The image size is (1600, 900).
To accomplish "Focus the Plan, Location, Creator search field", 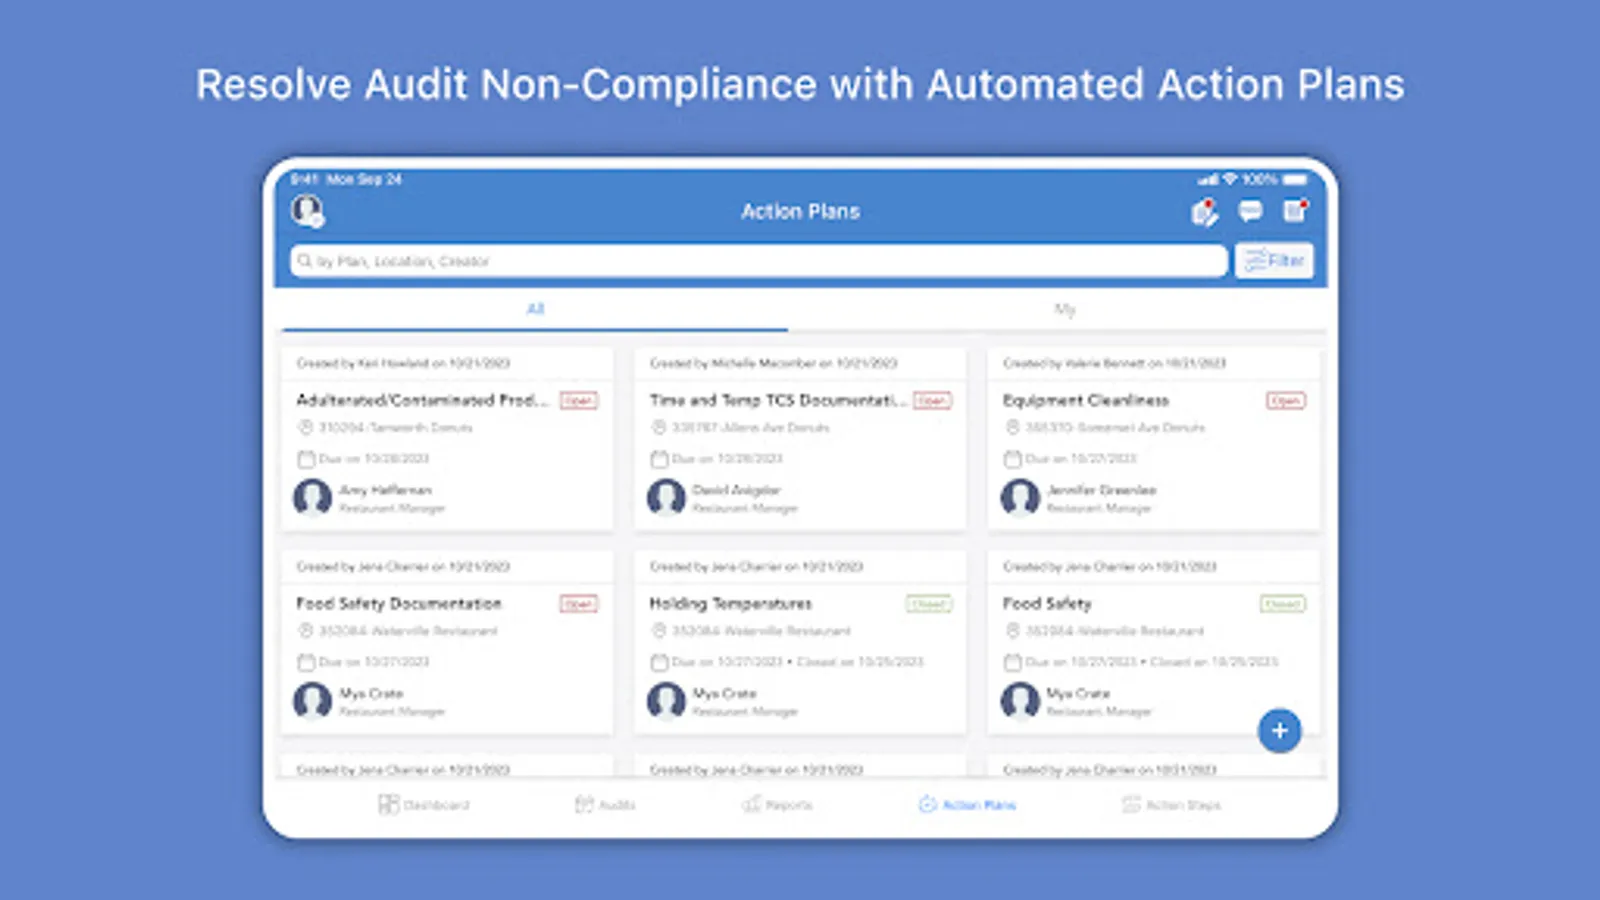I will pyautogui.click(x=759, y=261).
